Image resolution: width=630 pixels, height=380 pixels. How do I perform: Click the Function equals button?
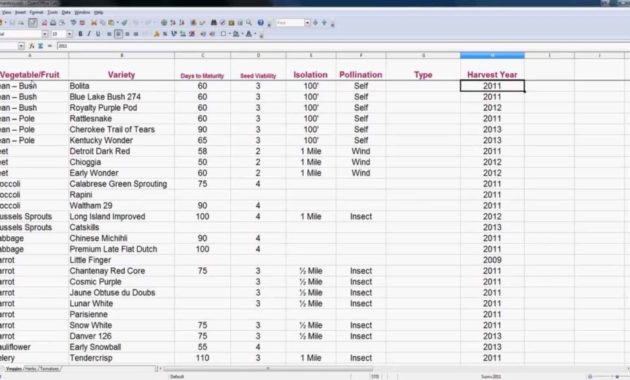[49, 46]
